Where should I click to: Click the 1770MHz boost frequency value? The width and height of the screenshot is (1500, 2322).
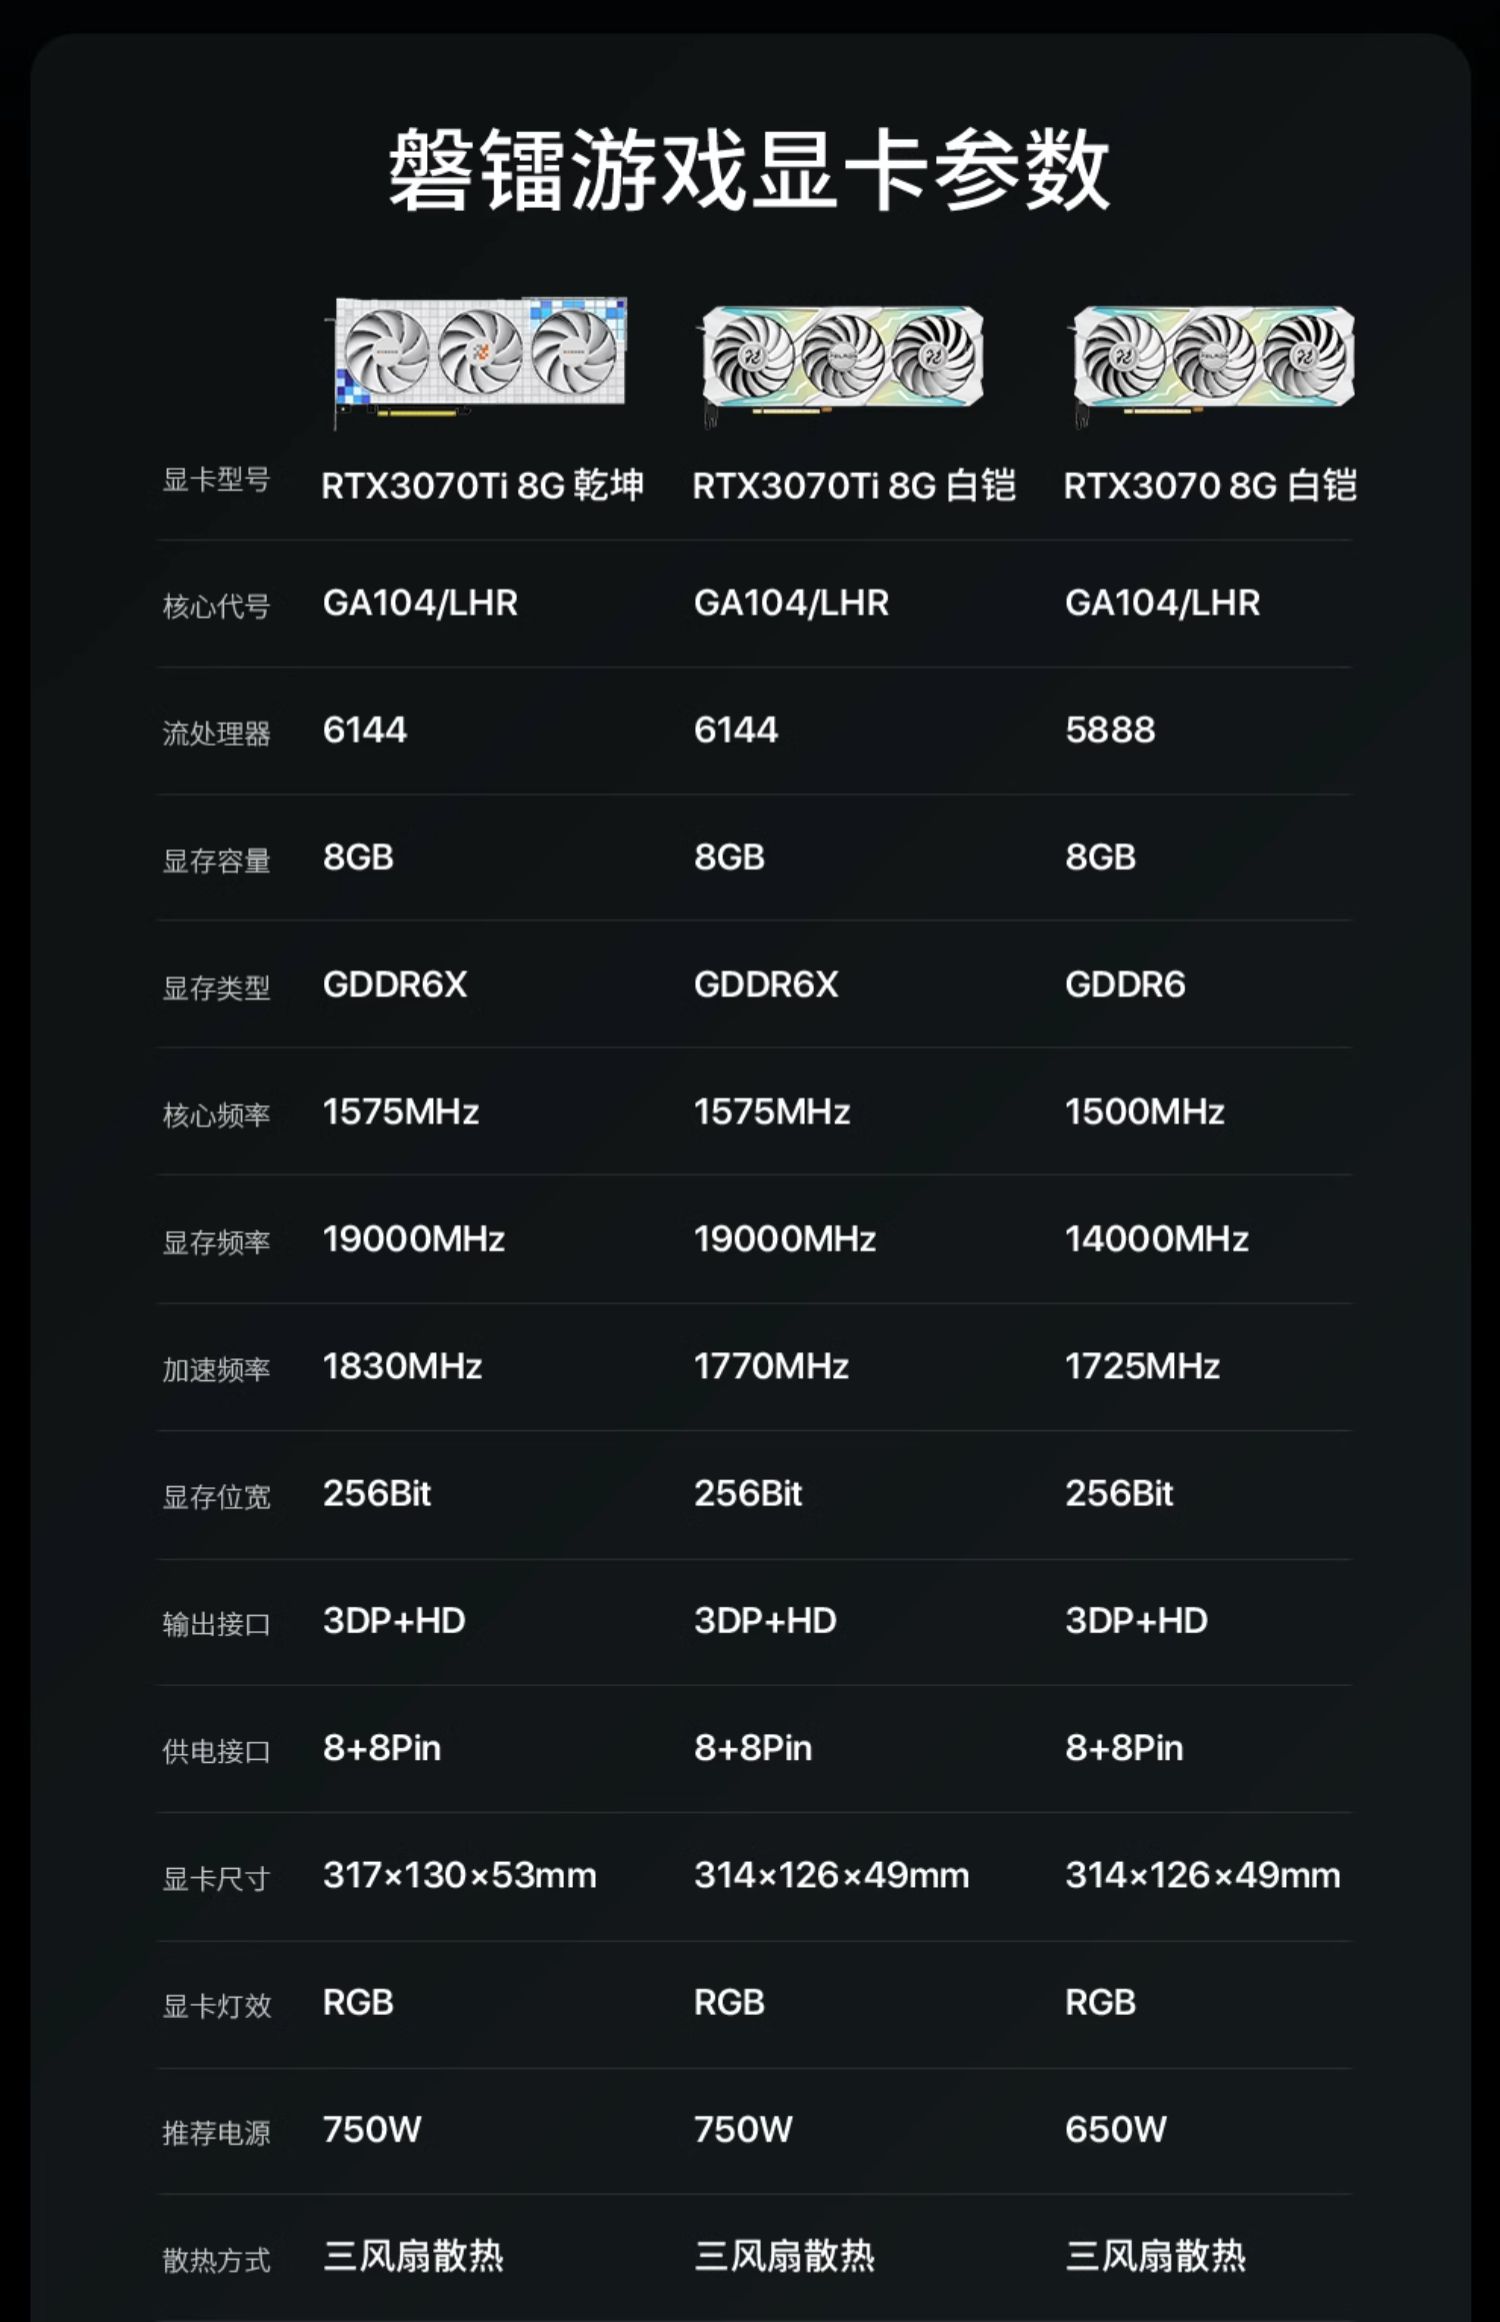point(771,1367)
